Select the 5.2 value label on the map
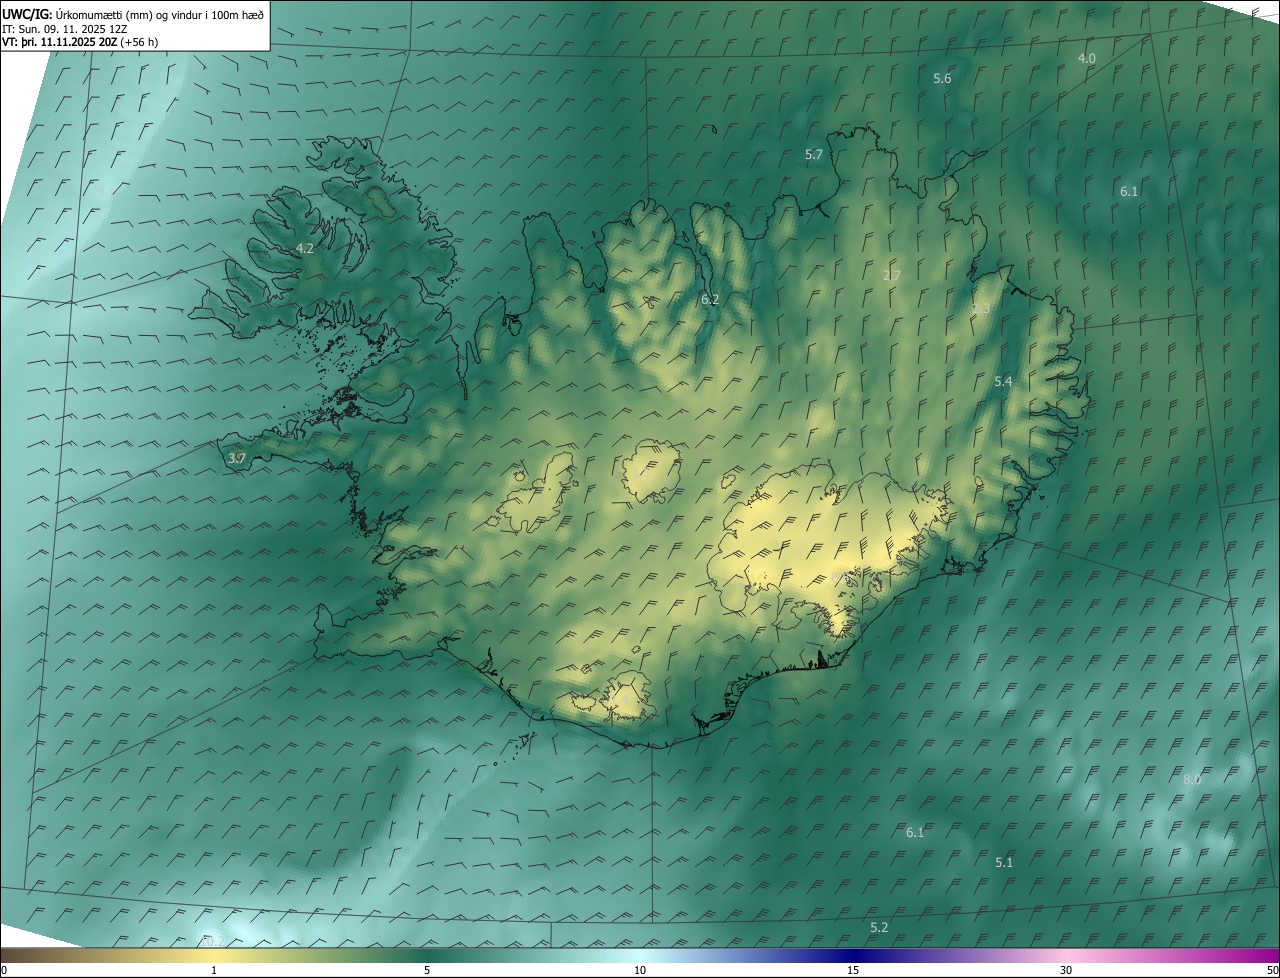The height and width of the screenshot is (978, 1280). click(879, 928)
